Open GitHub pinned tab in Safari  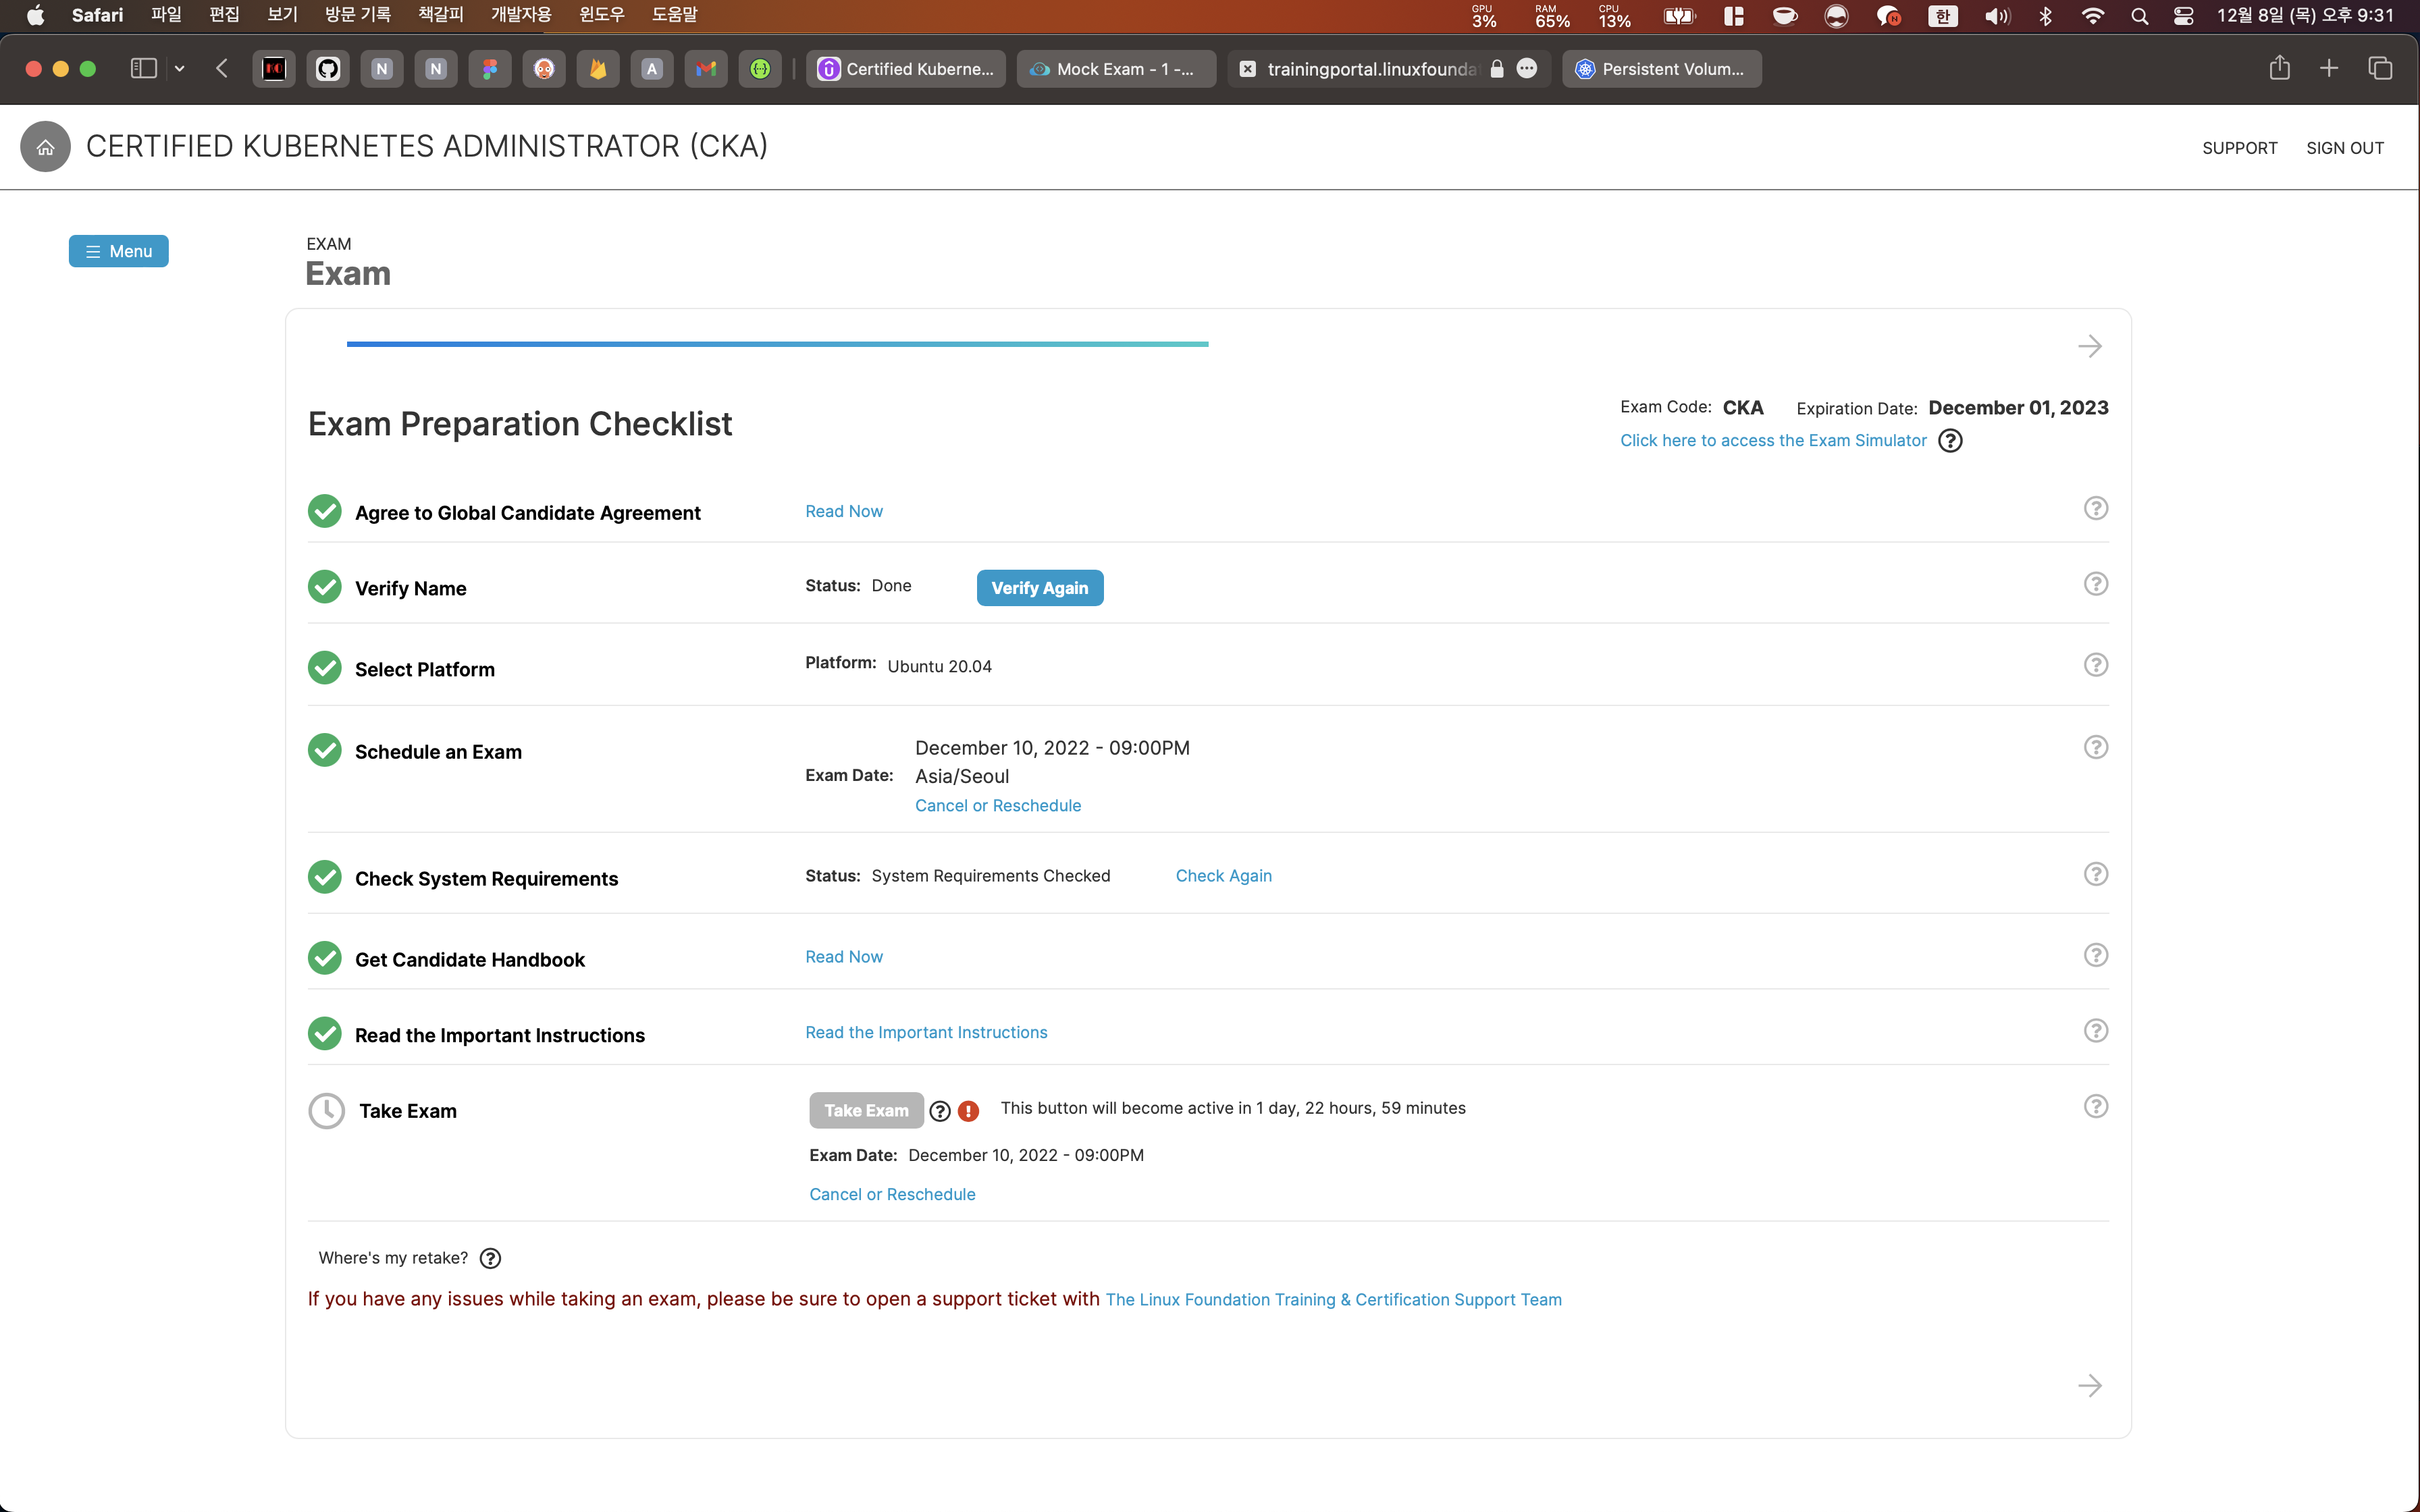[328, 69]
